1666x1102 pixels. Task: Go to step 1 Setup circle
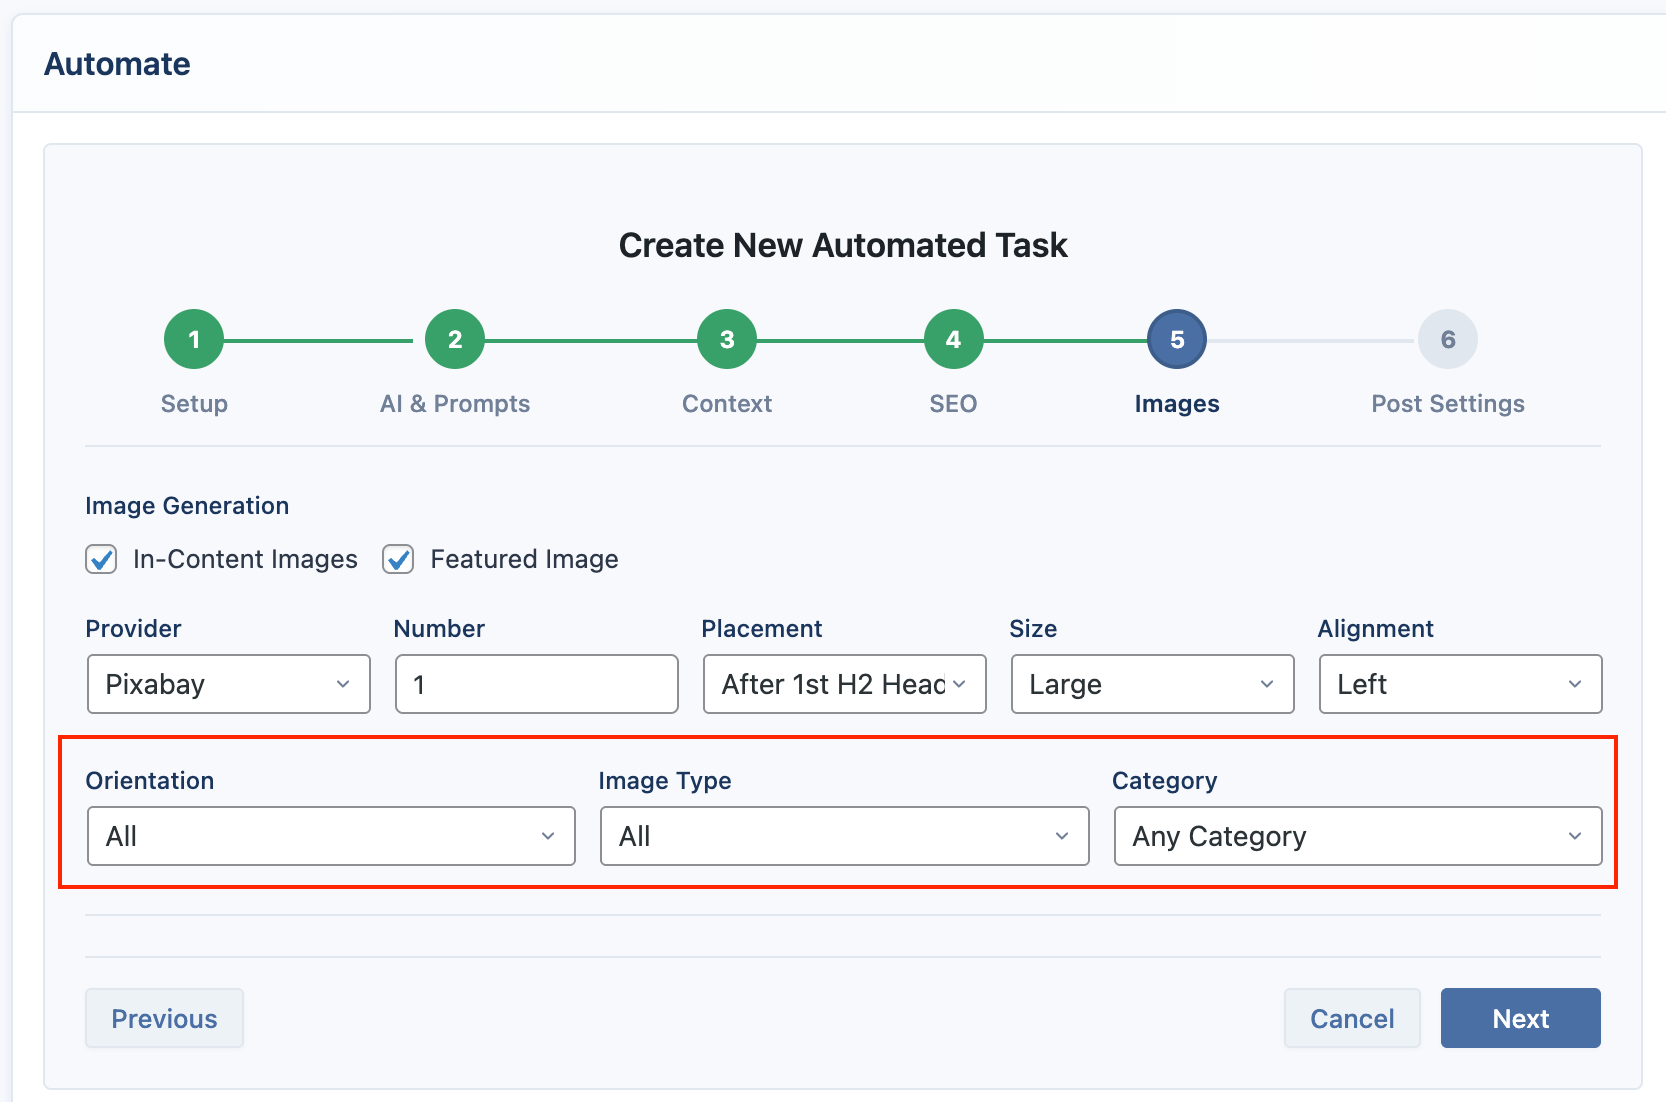tap(194, 340)
